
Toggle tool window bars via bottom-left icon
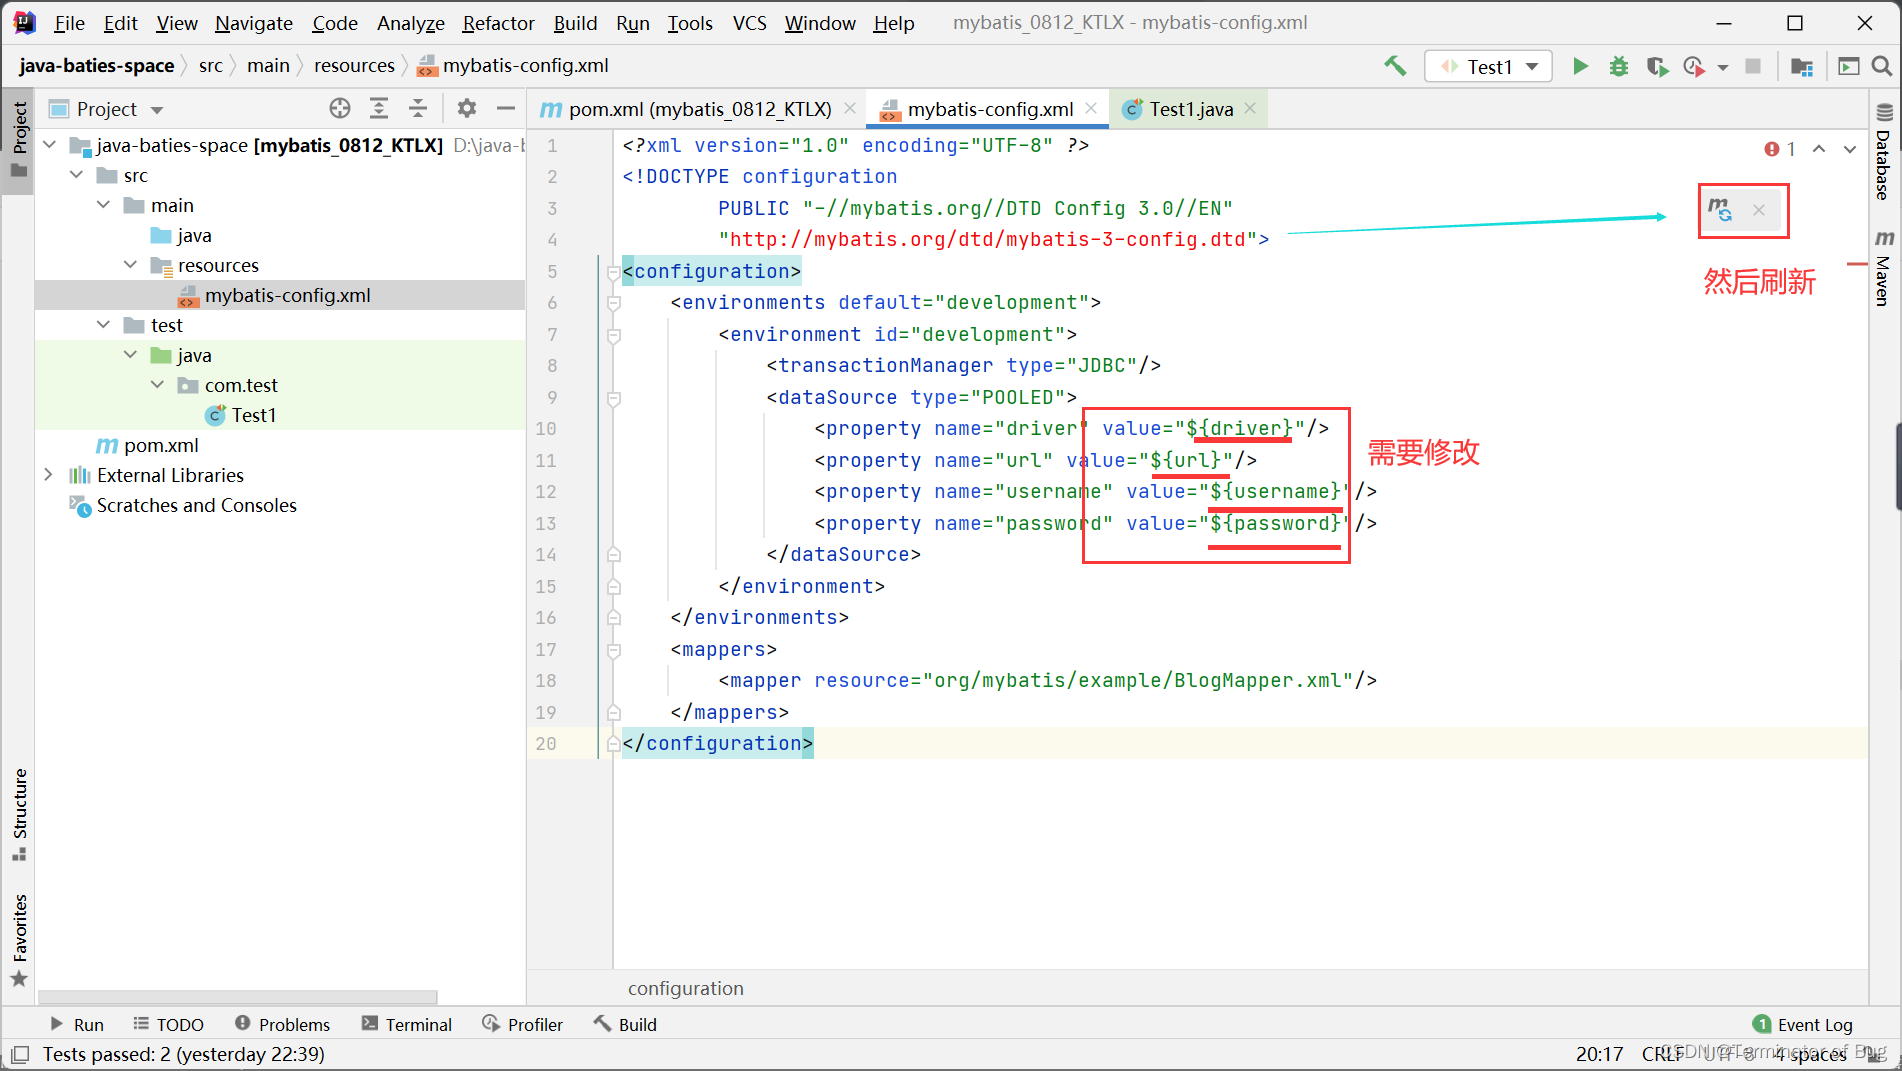[19, 1054]
